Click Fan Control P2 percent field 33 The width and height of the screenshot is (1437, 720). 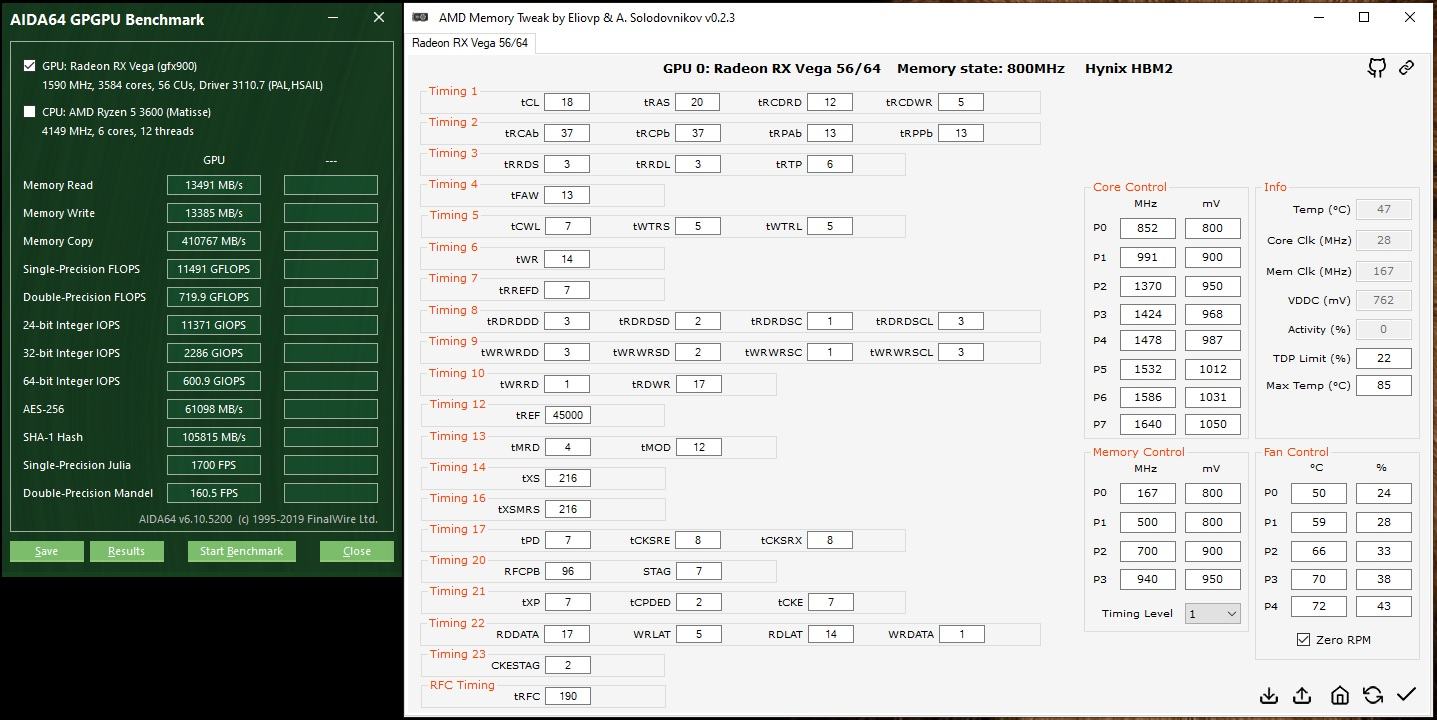pyautogui.click(x=1383, y=551)
